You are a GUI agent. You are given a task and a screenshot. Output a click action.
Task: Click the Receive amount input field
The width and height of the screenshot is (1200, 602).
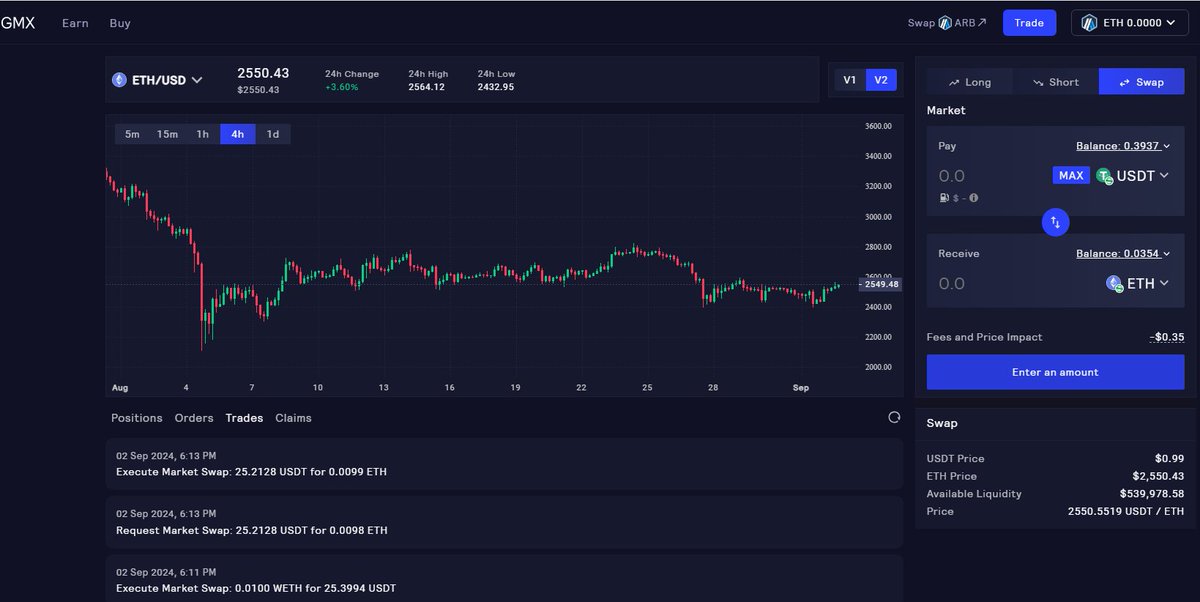coord(1015,284)
